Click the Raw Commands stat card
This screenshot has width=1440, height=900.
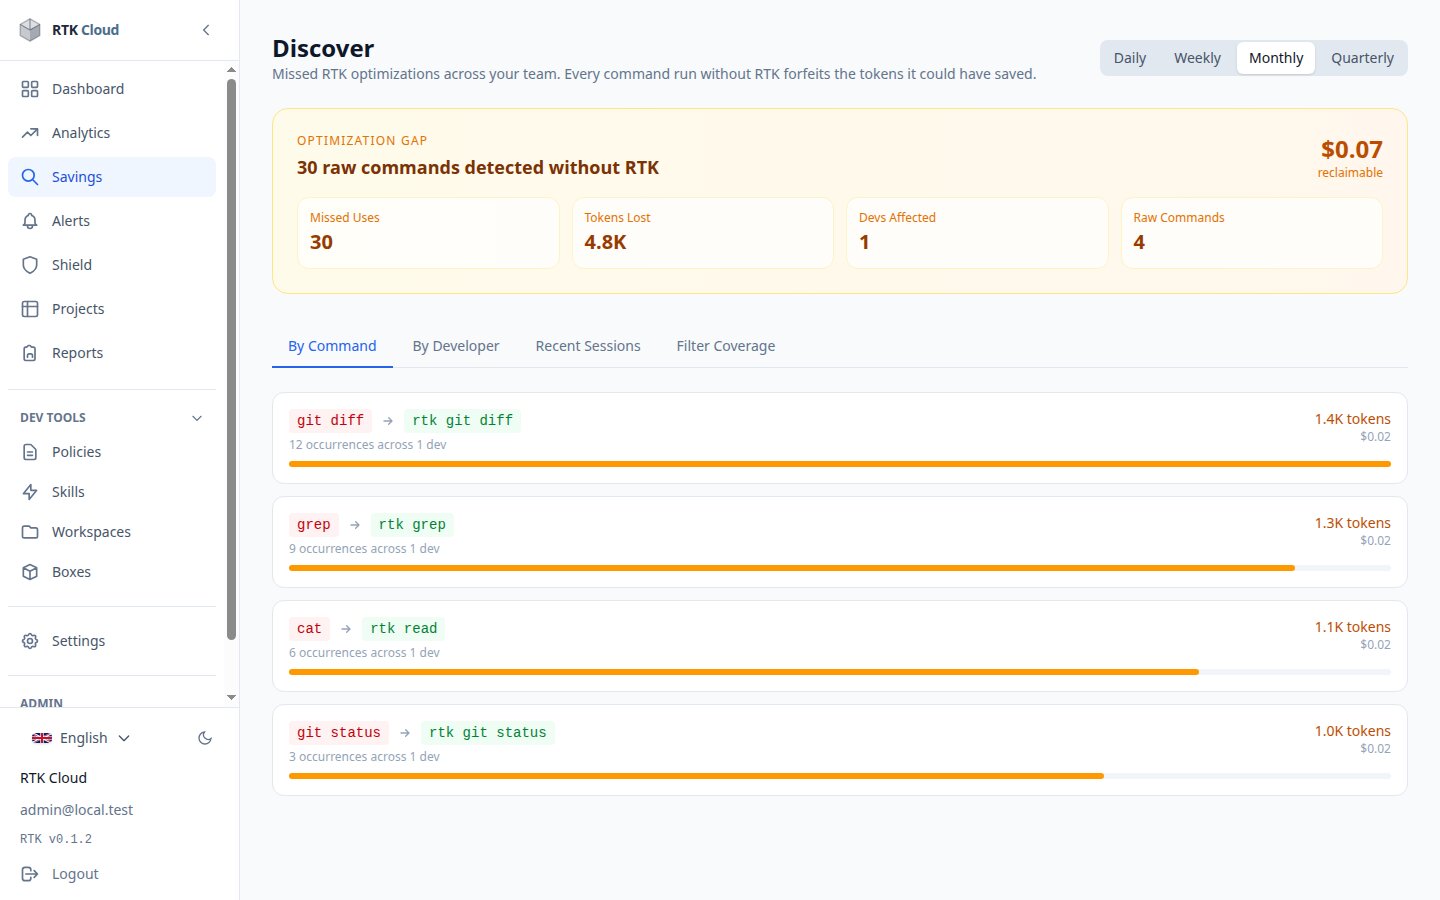[1252, 233]
